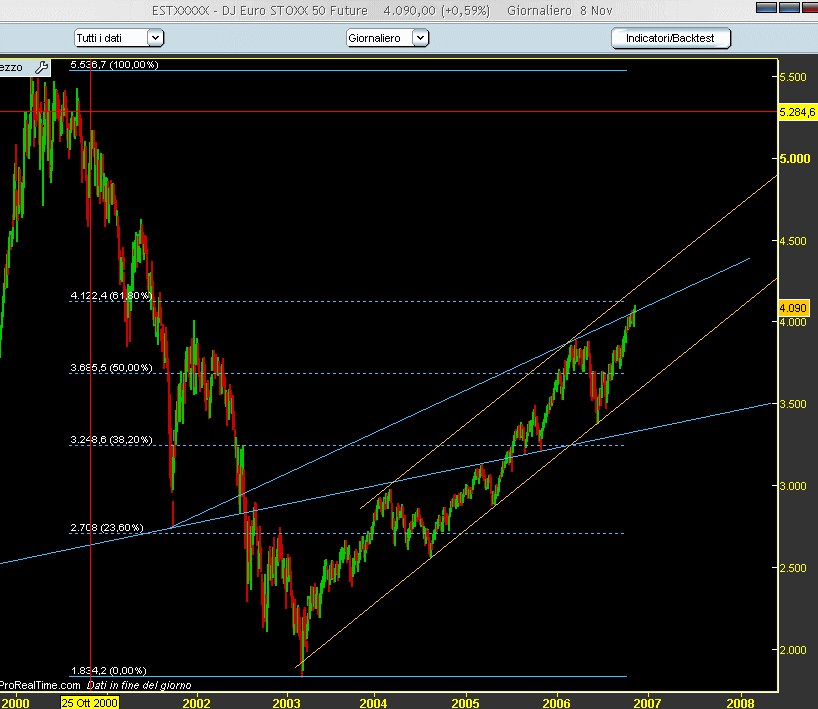Select the 2.708 (23,60%) Fibonacci label

106,527
